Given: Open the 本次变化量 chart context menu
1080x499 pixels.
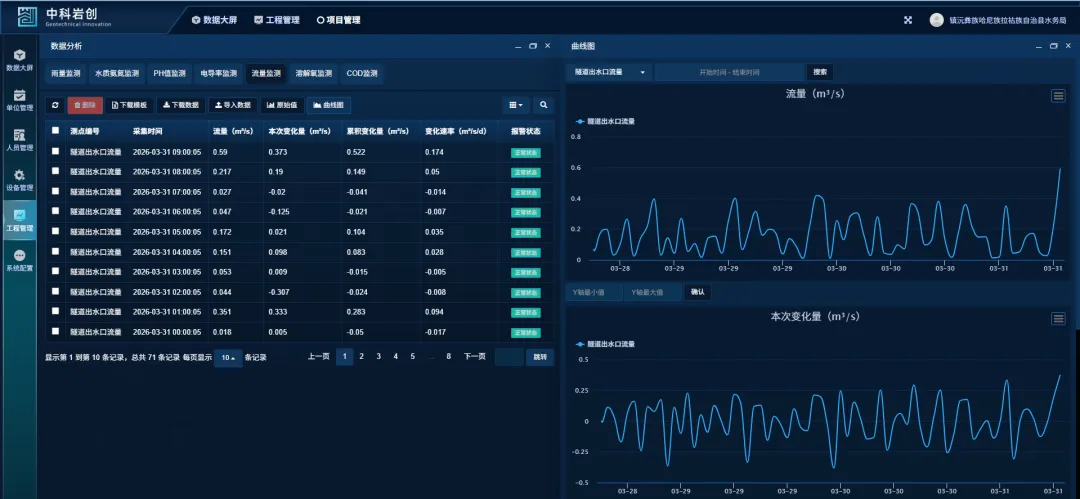Looking at the screenshot, I should point(1058,318).
